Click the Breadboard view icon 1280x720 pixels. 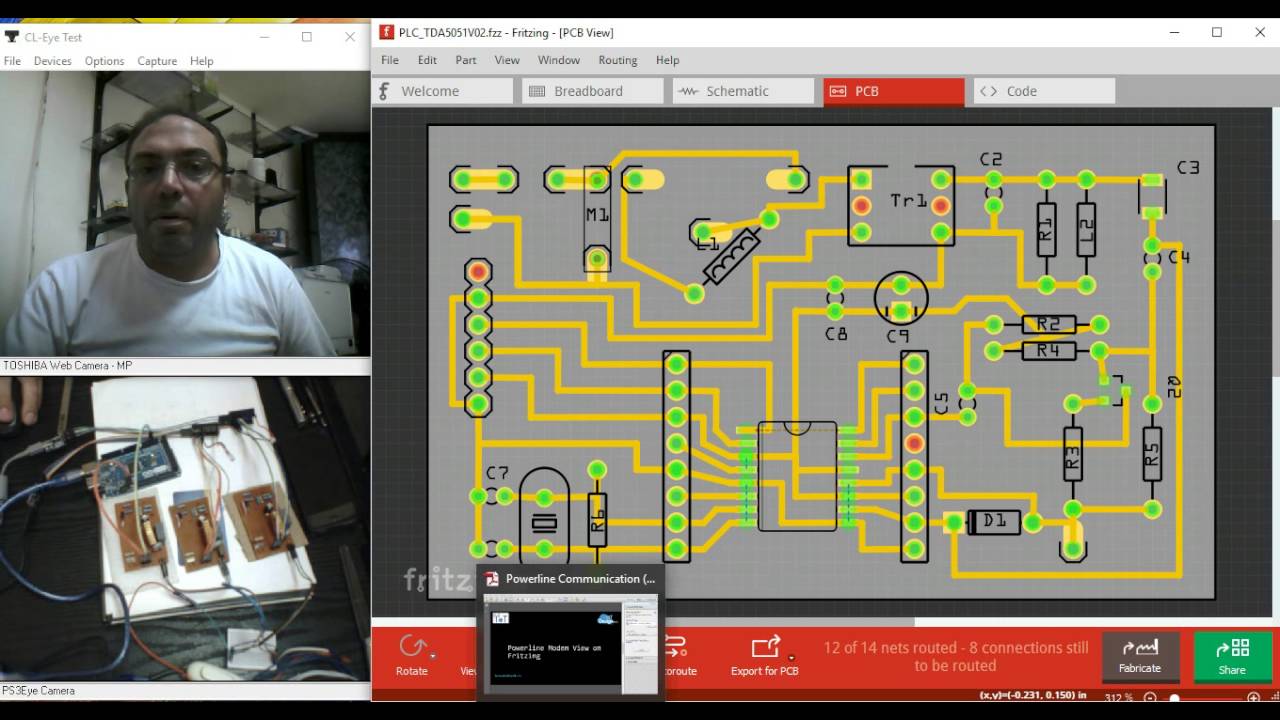(539, 90)
